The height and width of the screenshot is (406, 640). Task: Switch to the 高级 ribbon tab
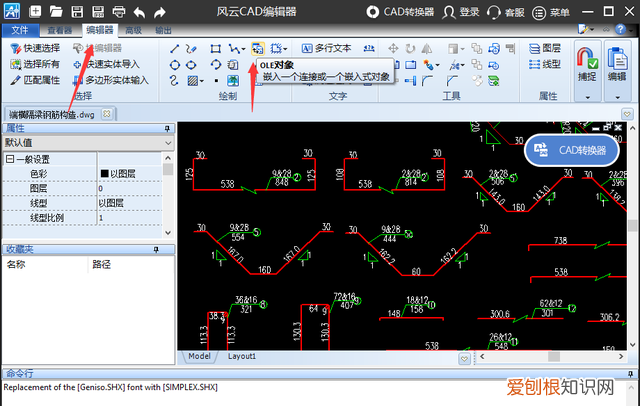tap(133, 30)
